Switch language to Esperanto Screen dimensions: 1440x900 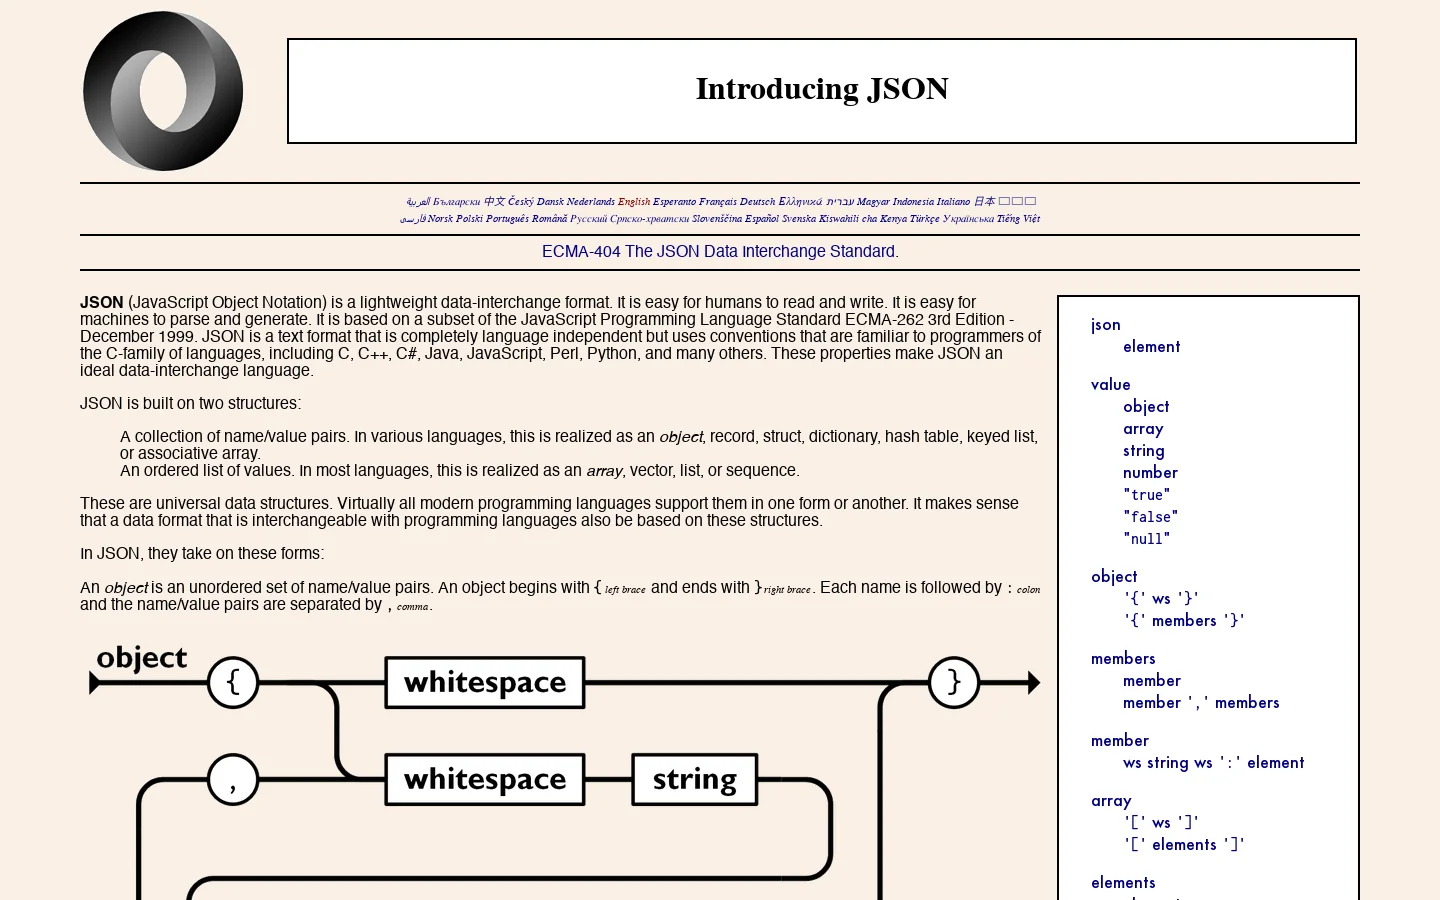675,202
